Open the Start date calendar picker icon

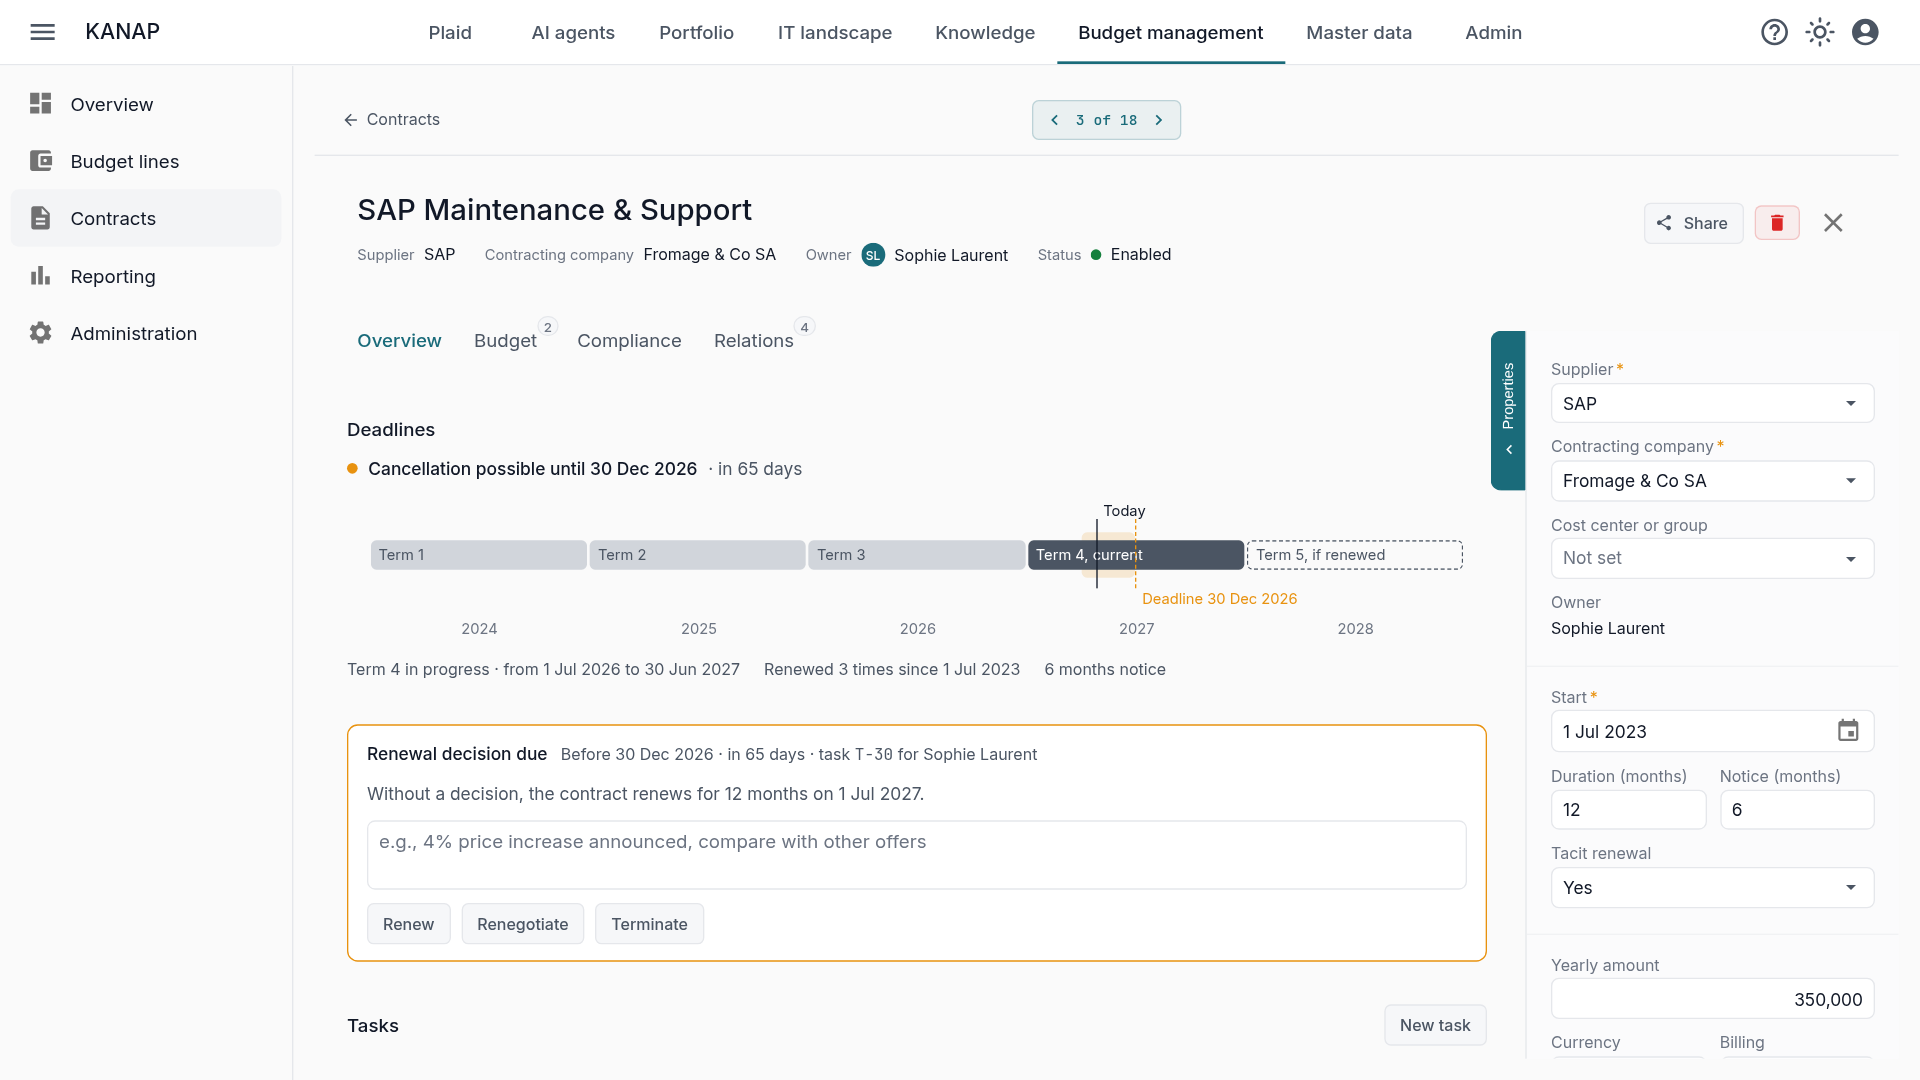(x=1848, y=731)
